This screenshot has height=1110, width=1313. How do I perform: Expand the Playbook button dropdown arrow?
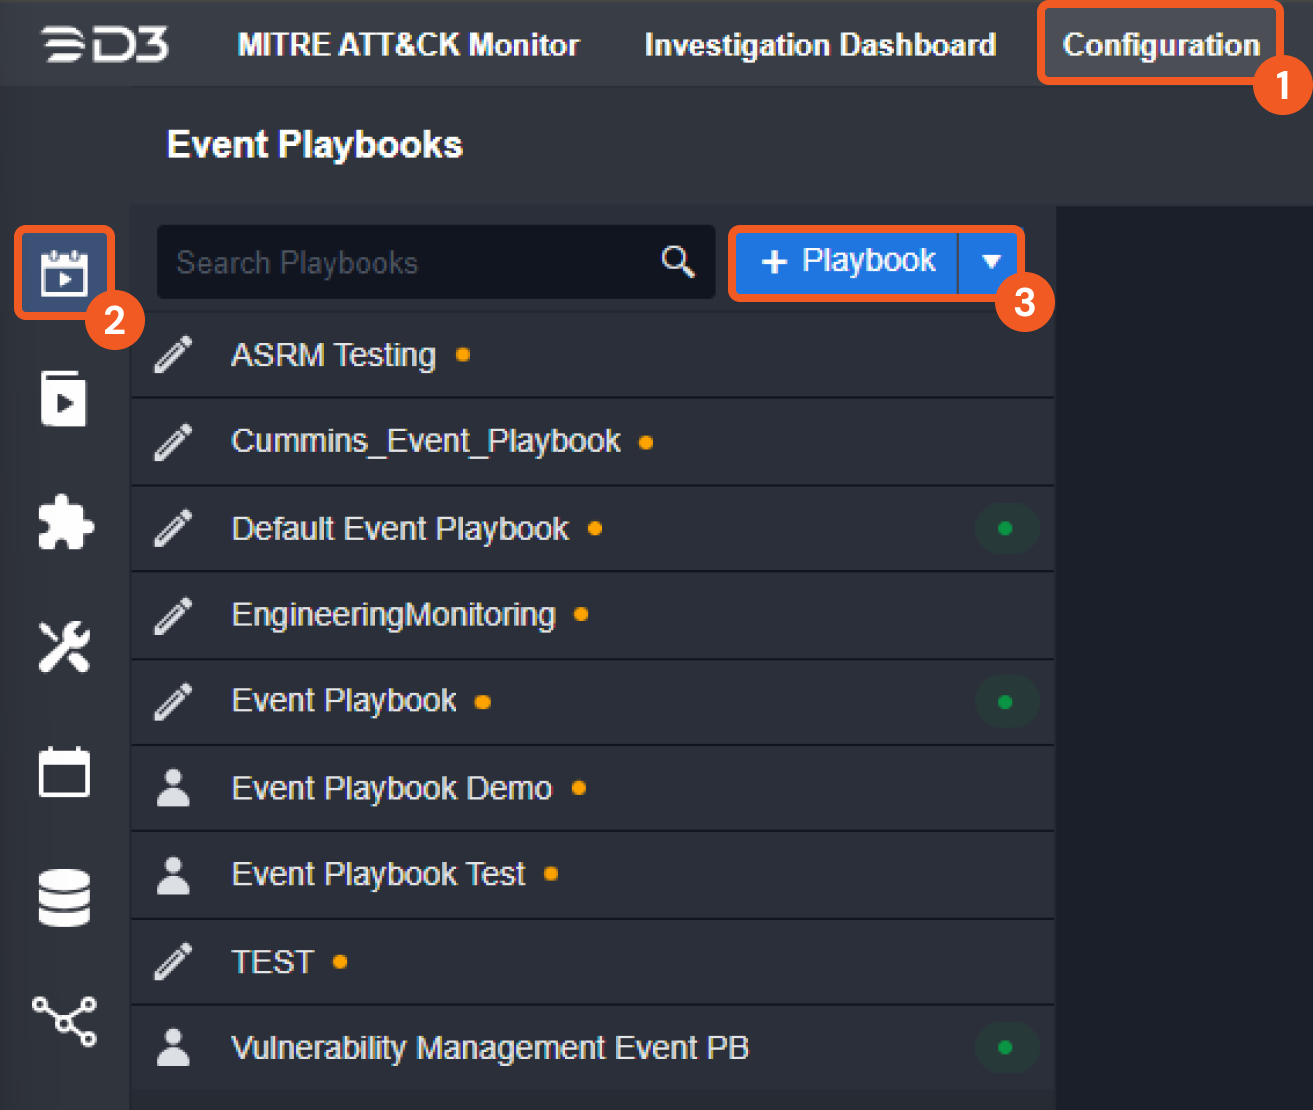990,262
